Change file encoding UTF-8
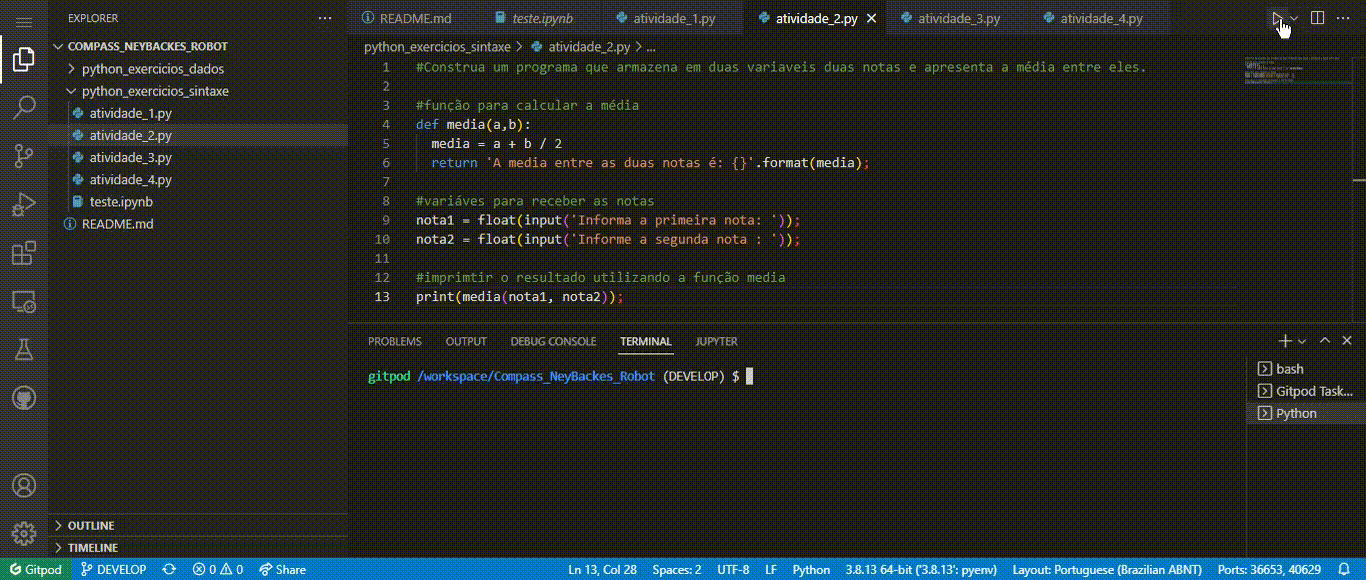The height and width of the screenshot is (580, 1366). click(733, 569)
